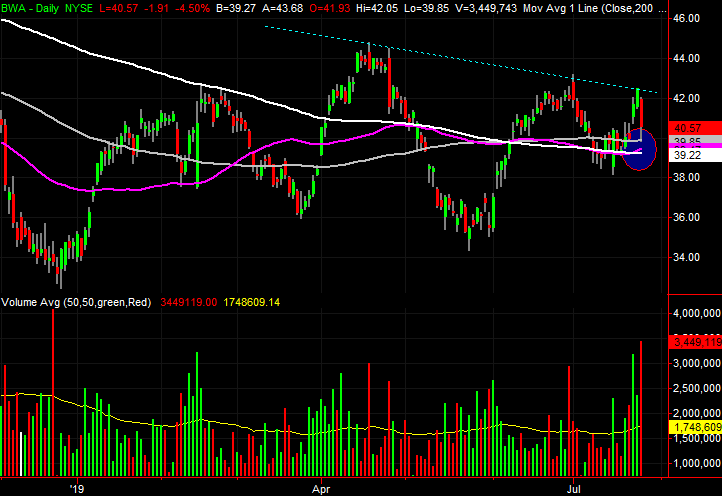This screenshot has width=722, height=496.
Task: Click the Apr date axis label
Action: 321,488
